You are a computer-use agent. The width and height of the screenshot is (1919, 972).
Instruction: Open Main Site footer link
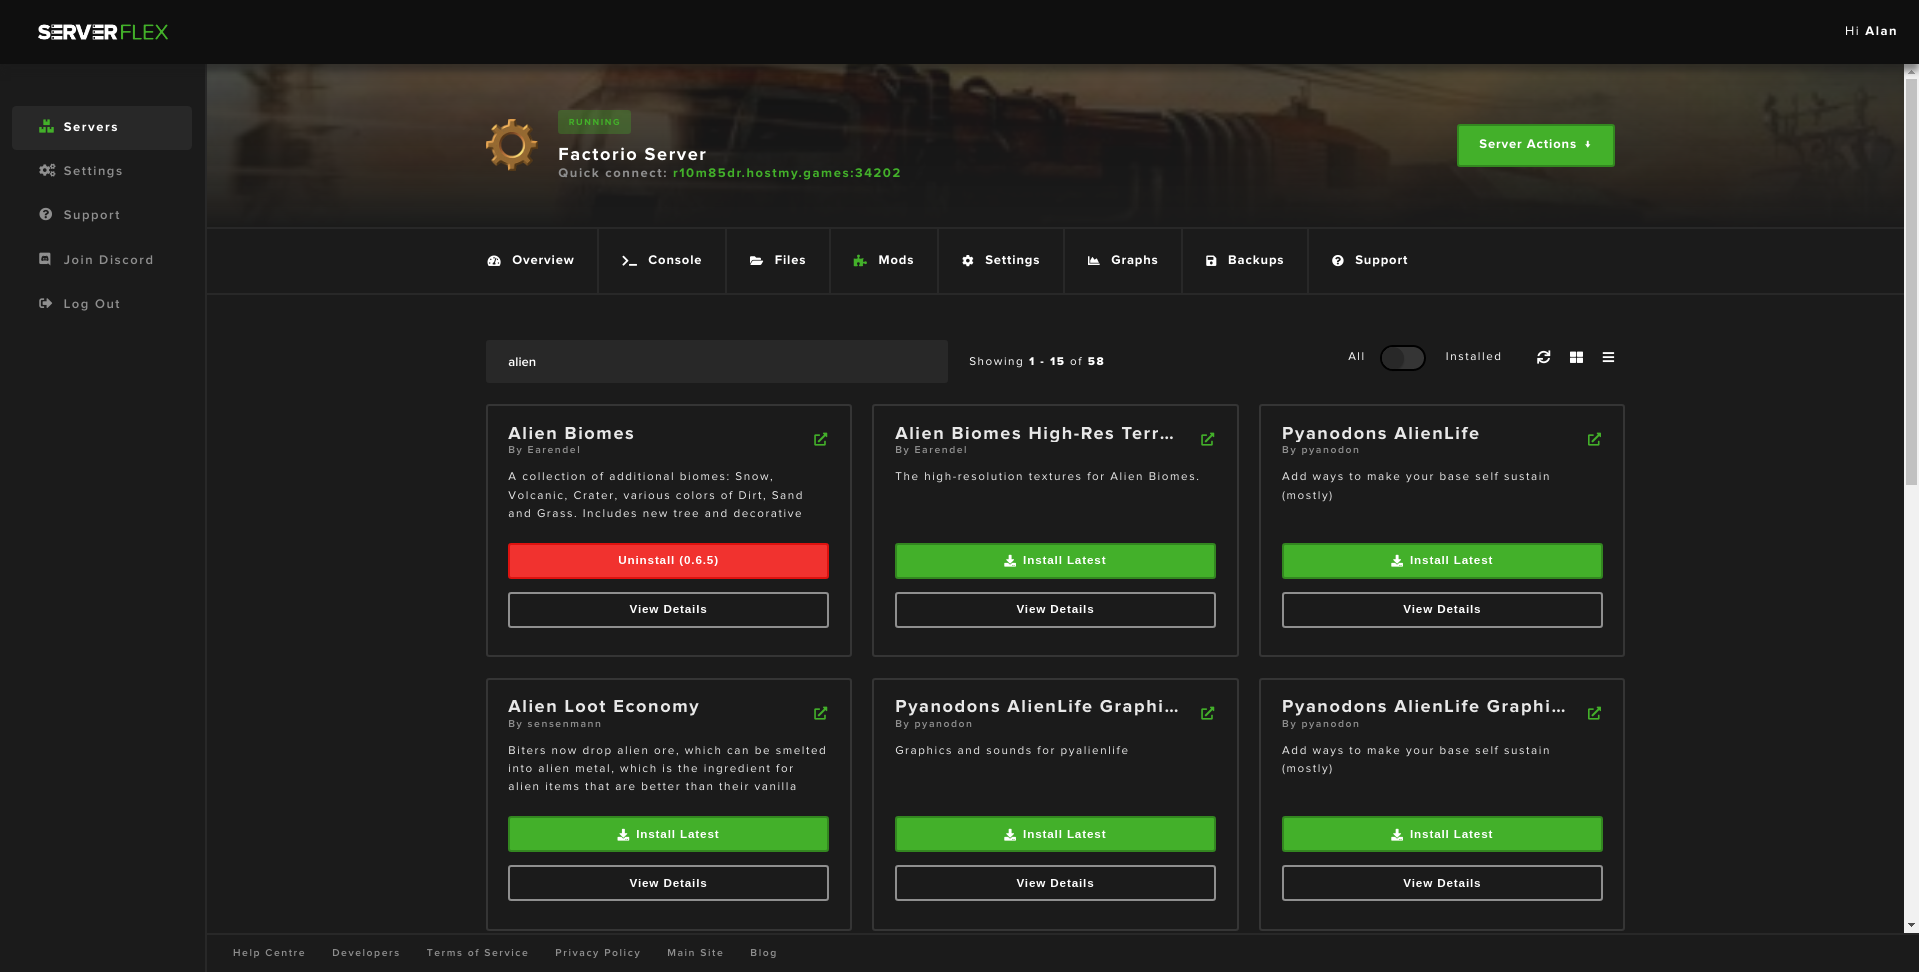click(695, 953)
